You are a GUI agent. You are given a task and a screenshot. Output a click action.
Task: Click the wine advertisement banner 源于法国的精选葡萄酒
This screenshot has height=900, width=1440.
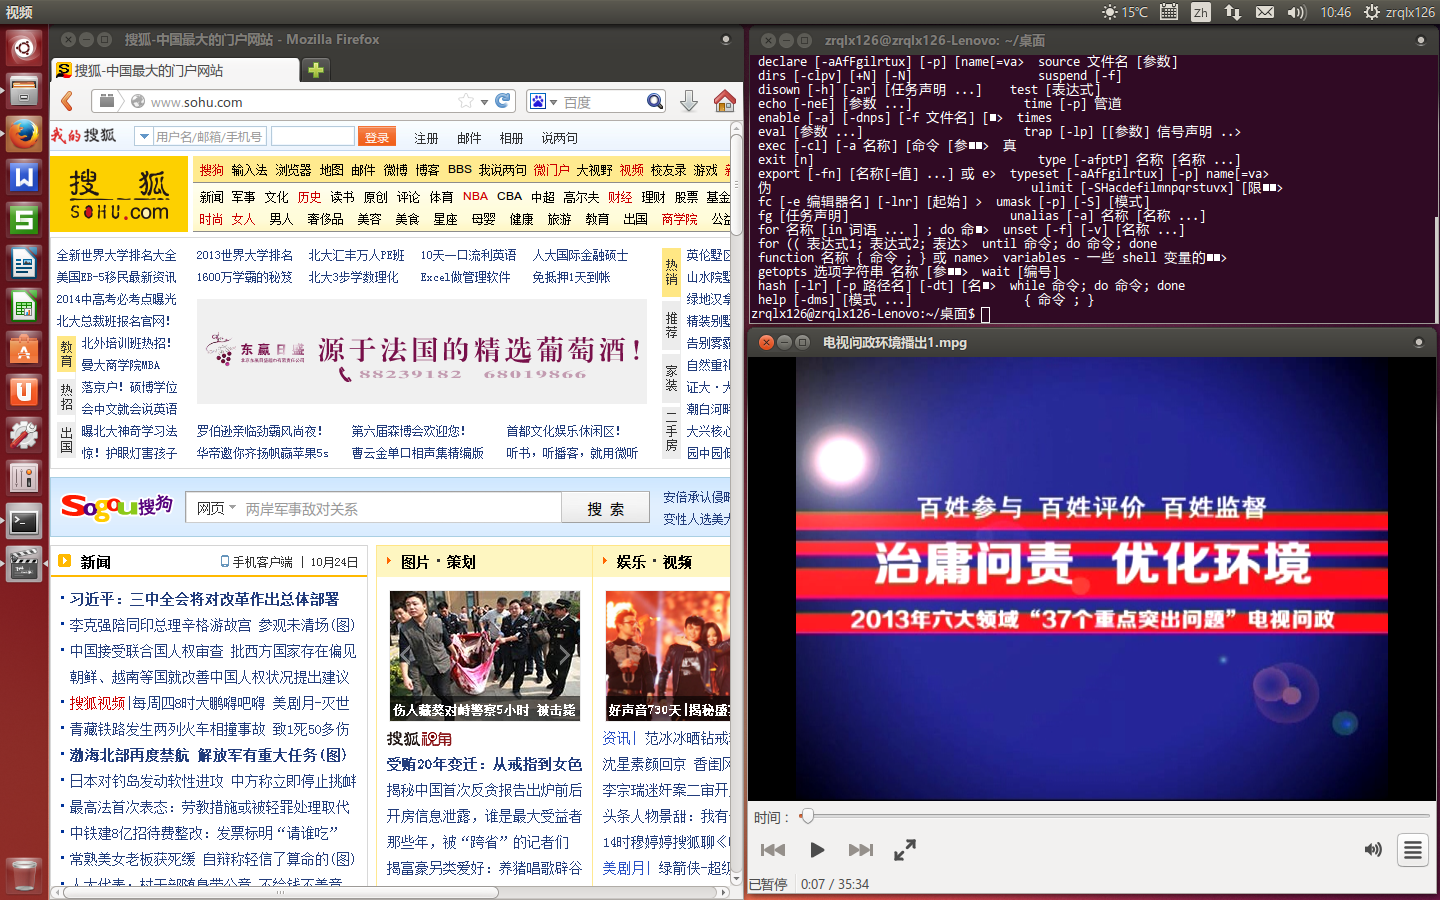421,352
